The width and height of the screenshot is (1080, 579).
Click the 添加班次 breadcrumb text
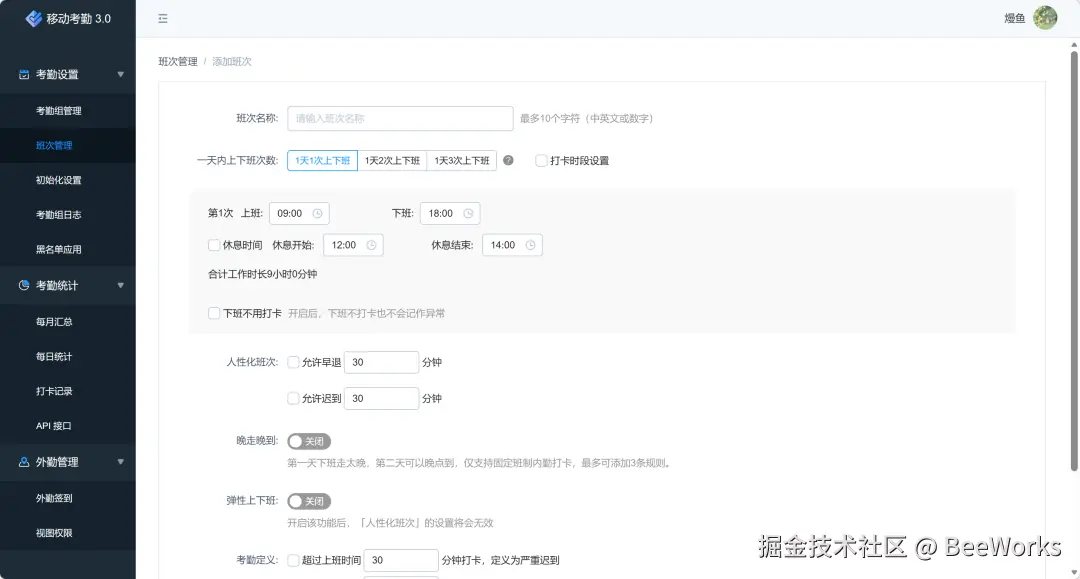click(x=231, y=61)
